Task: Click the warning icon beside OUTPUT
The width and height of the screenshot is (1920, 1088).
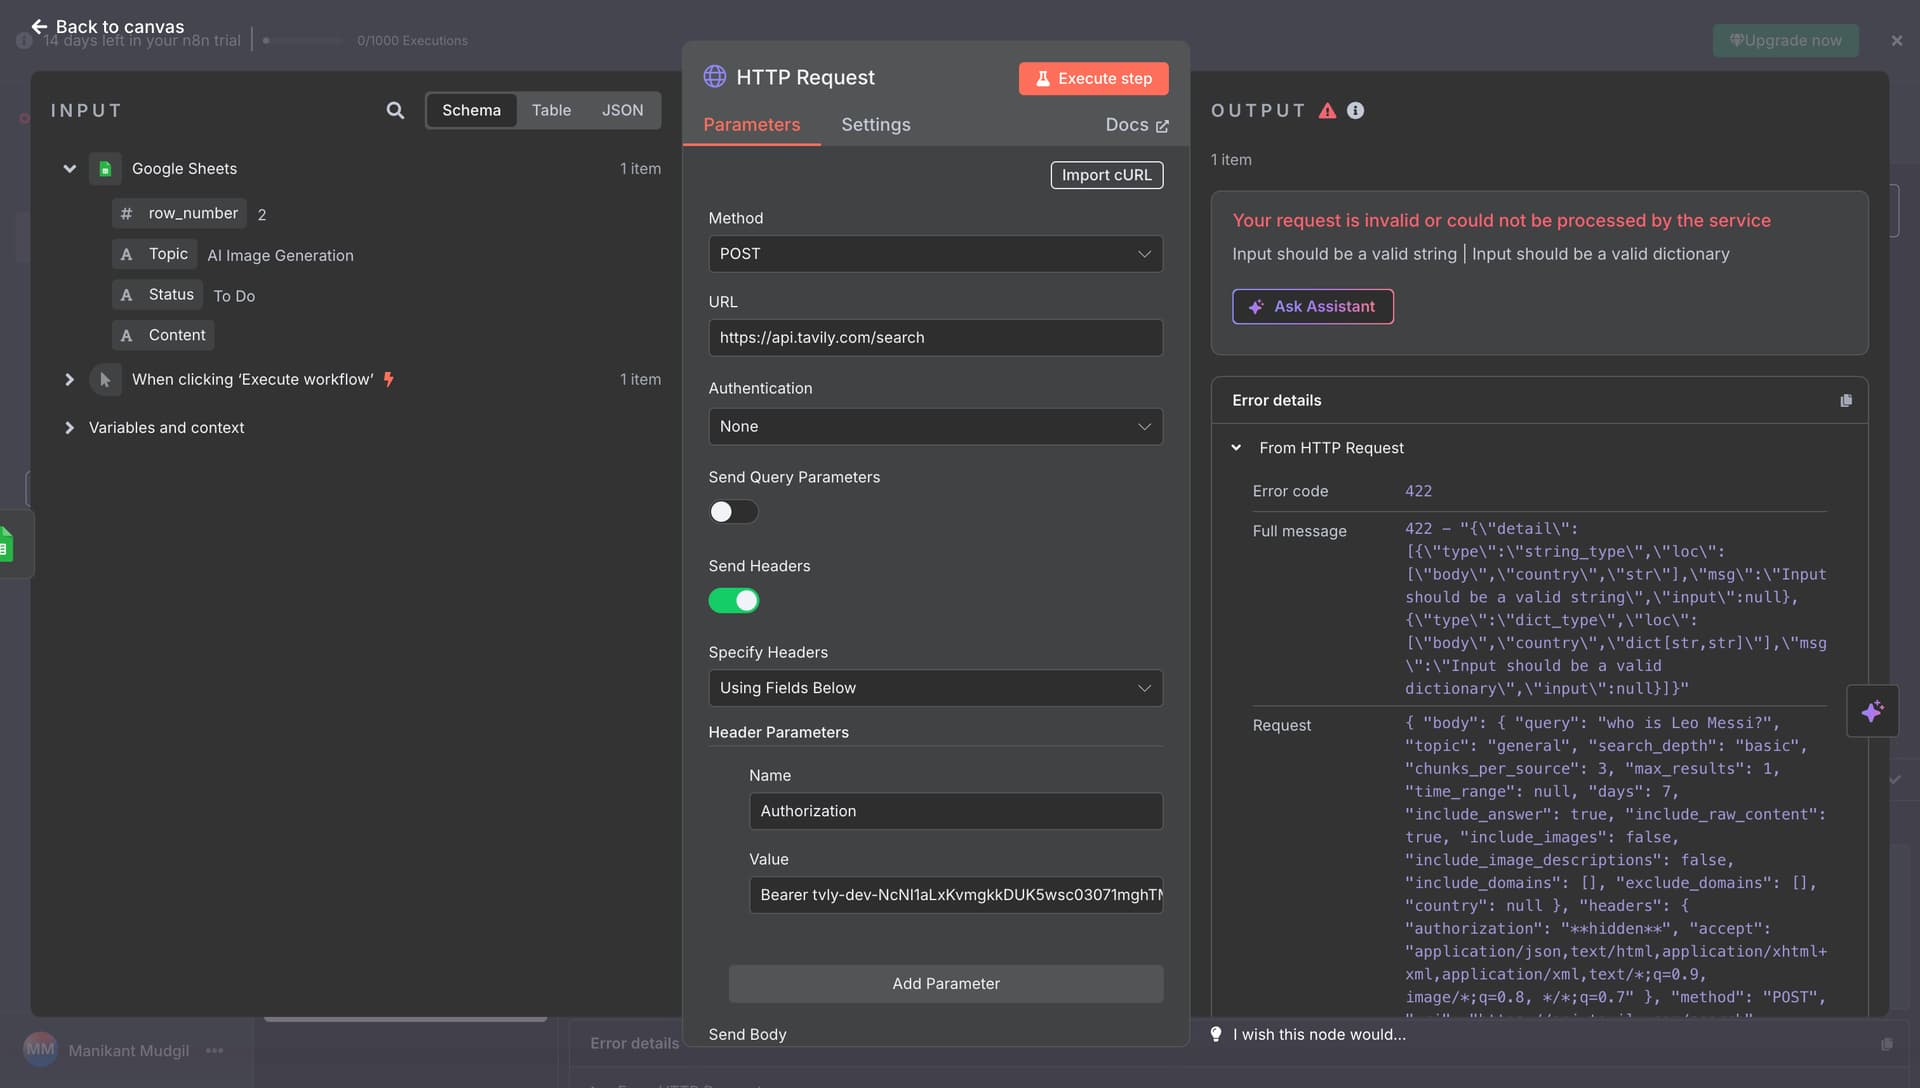Action: click(x=1326, y=110)
